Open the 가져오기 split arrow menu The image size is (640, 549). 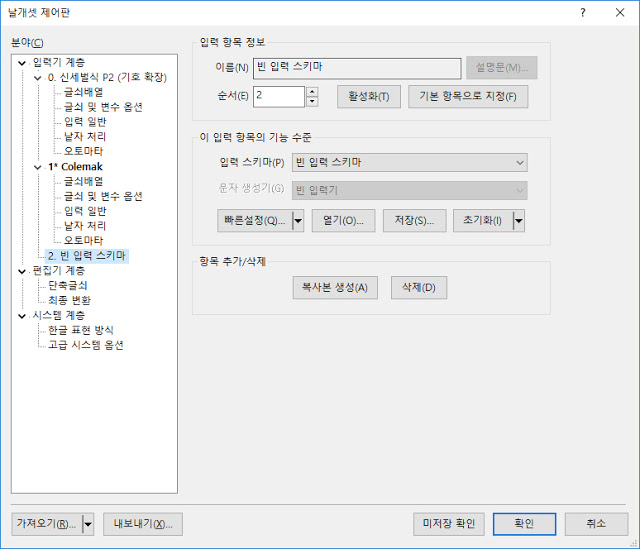pyautogui.click(x=88, y=524)
